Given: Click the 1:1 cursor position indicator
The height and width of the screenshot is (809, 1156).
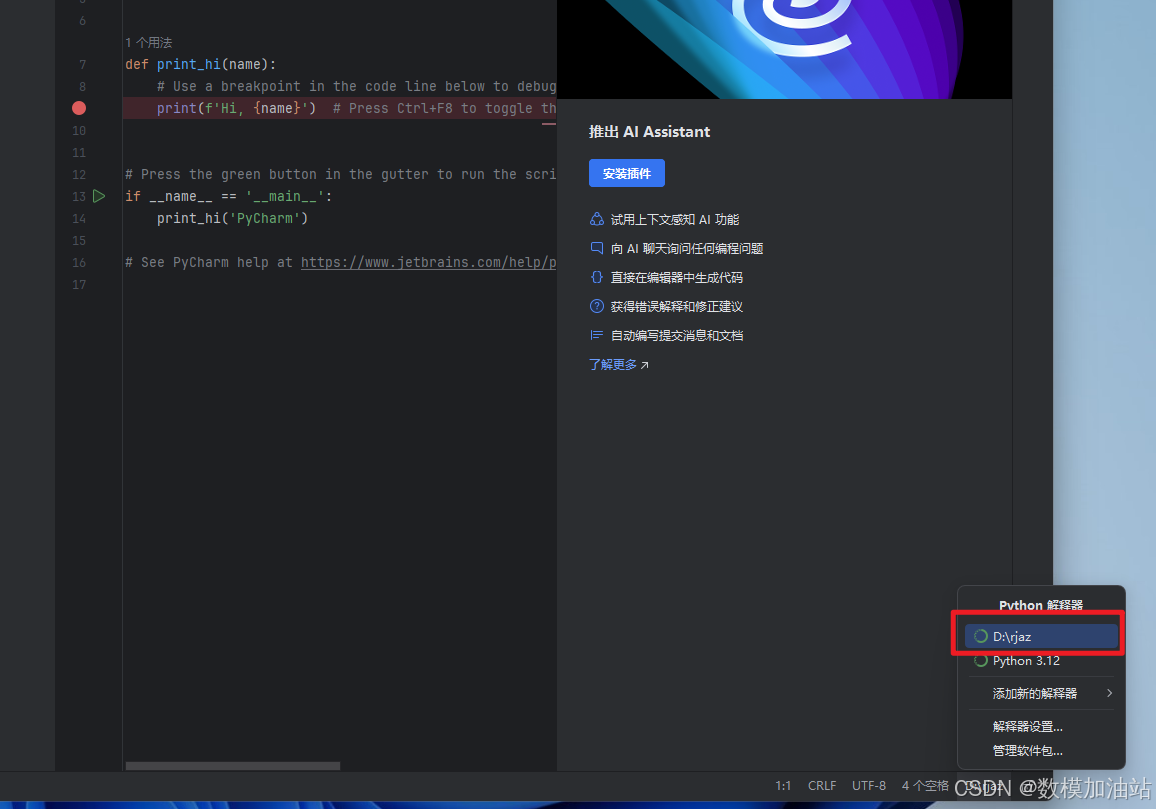Looking at the screenshot, I should pyautogui.click(x=783, y=786).
